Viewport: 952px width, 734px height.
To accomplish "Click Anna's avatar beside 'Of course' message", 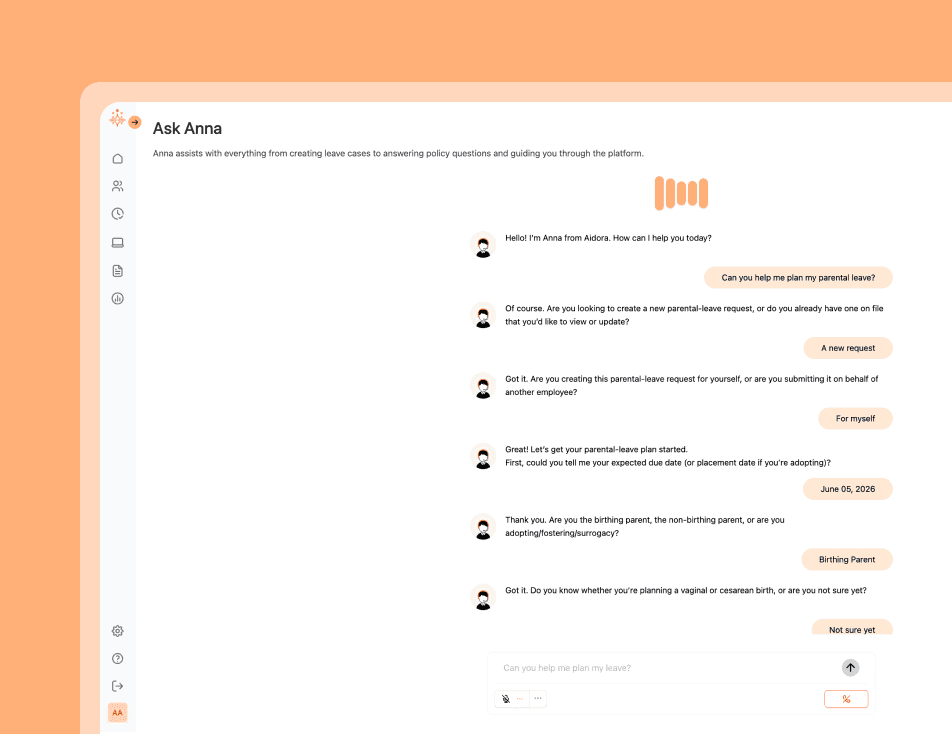I will tap(483, 315).
